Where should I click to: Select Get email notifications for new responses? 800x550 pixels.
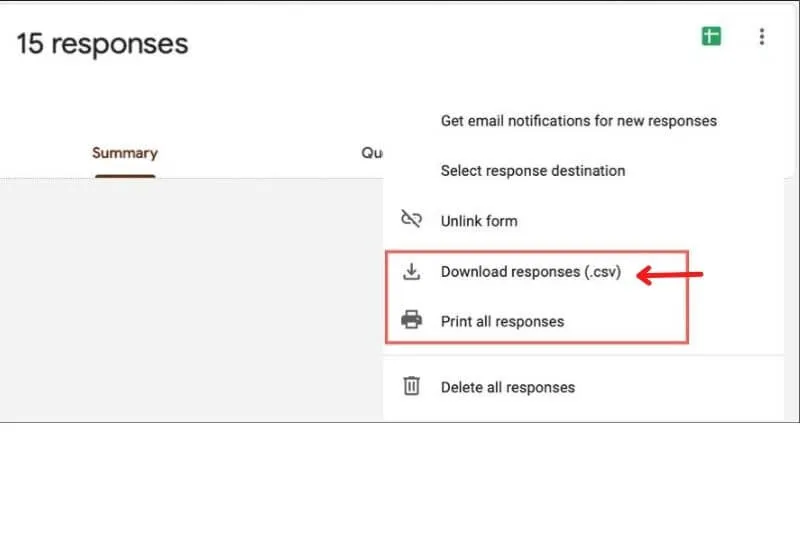[x=578, y=120]
